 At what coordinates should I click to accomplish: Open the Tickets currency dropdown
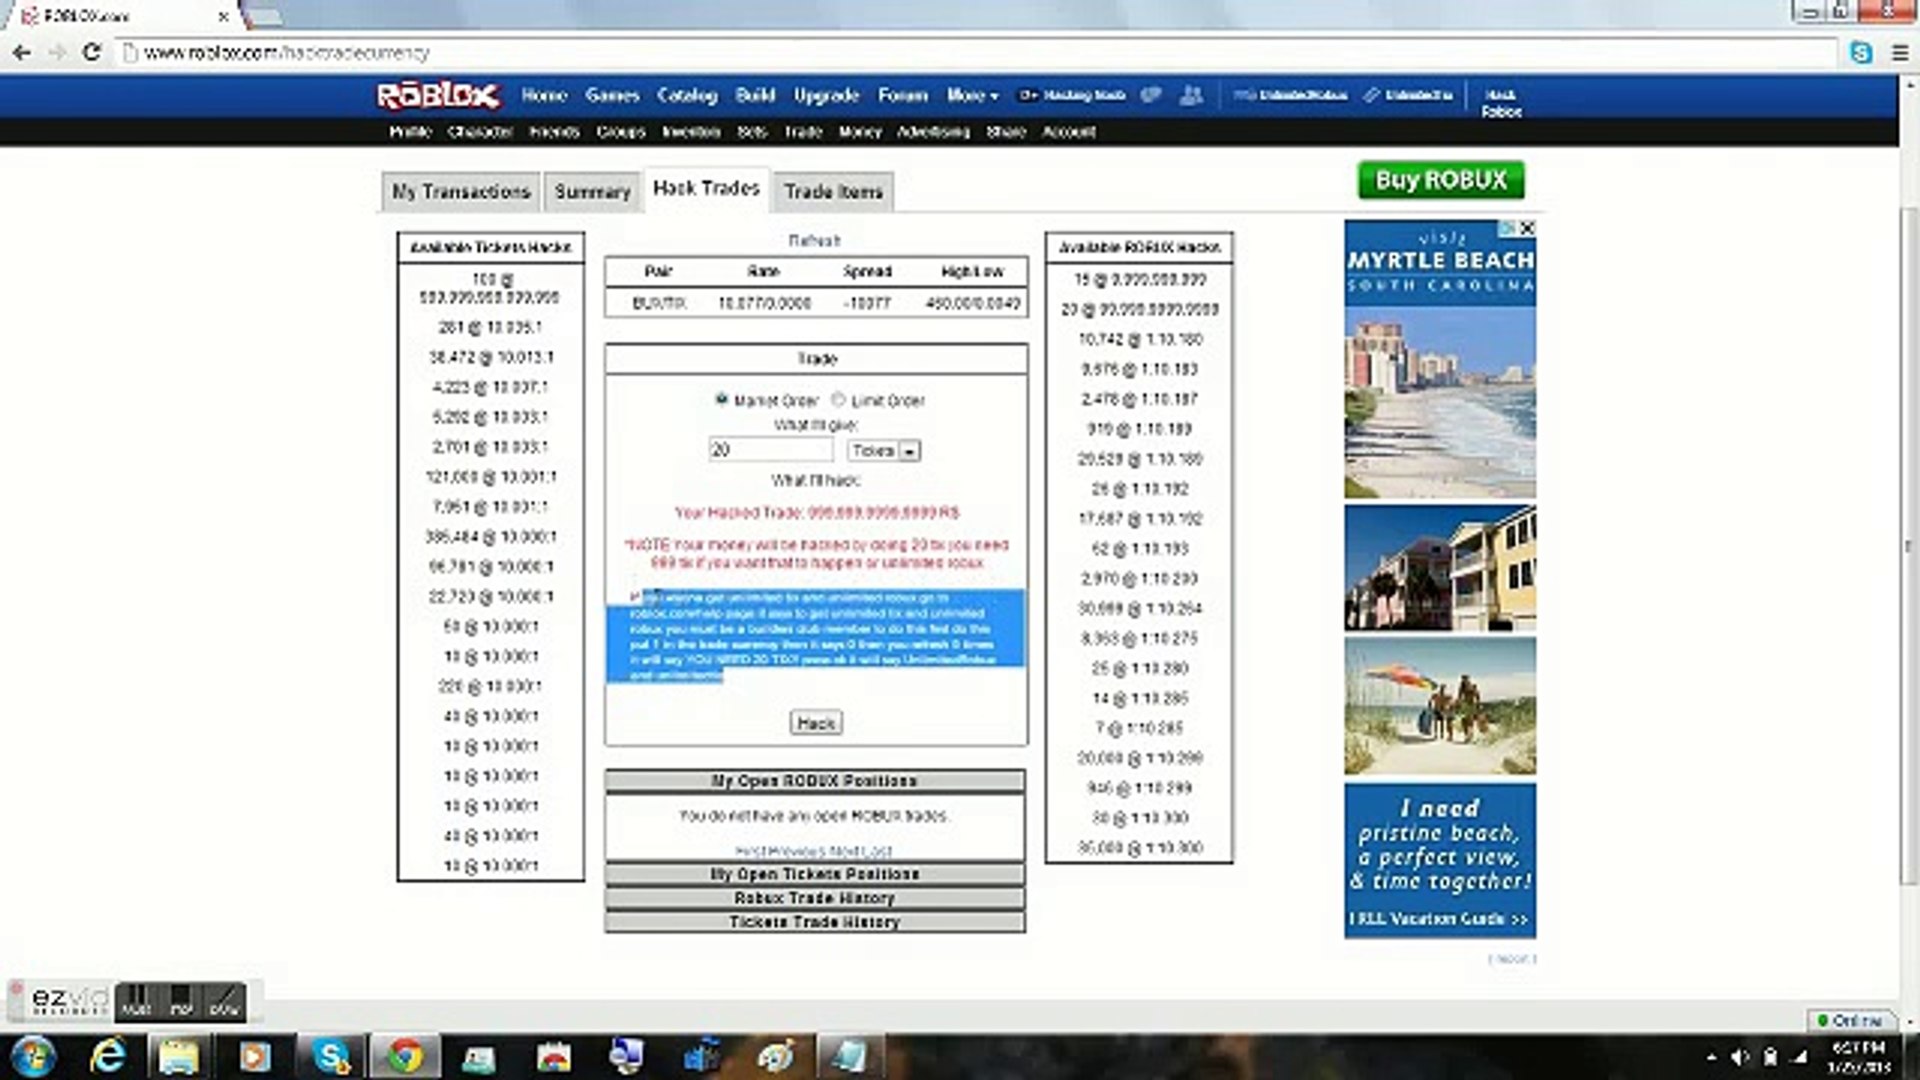point(883,451)
